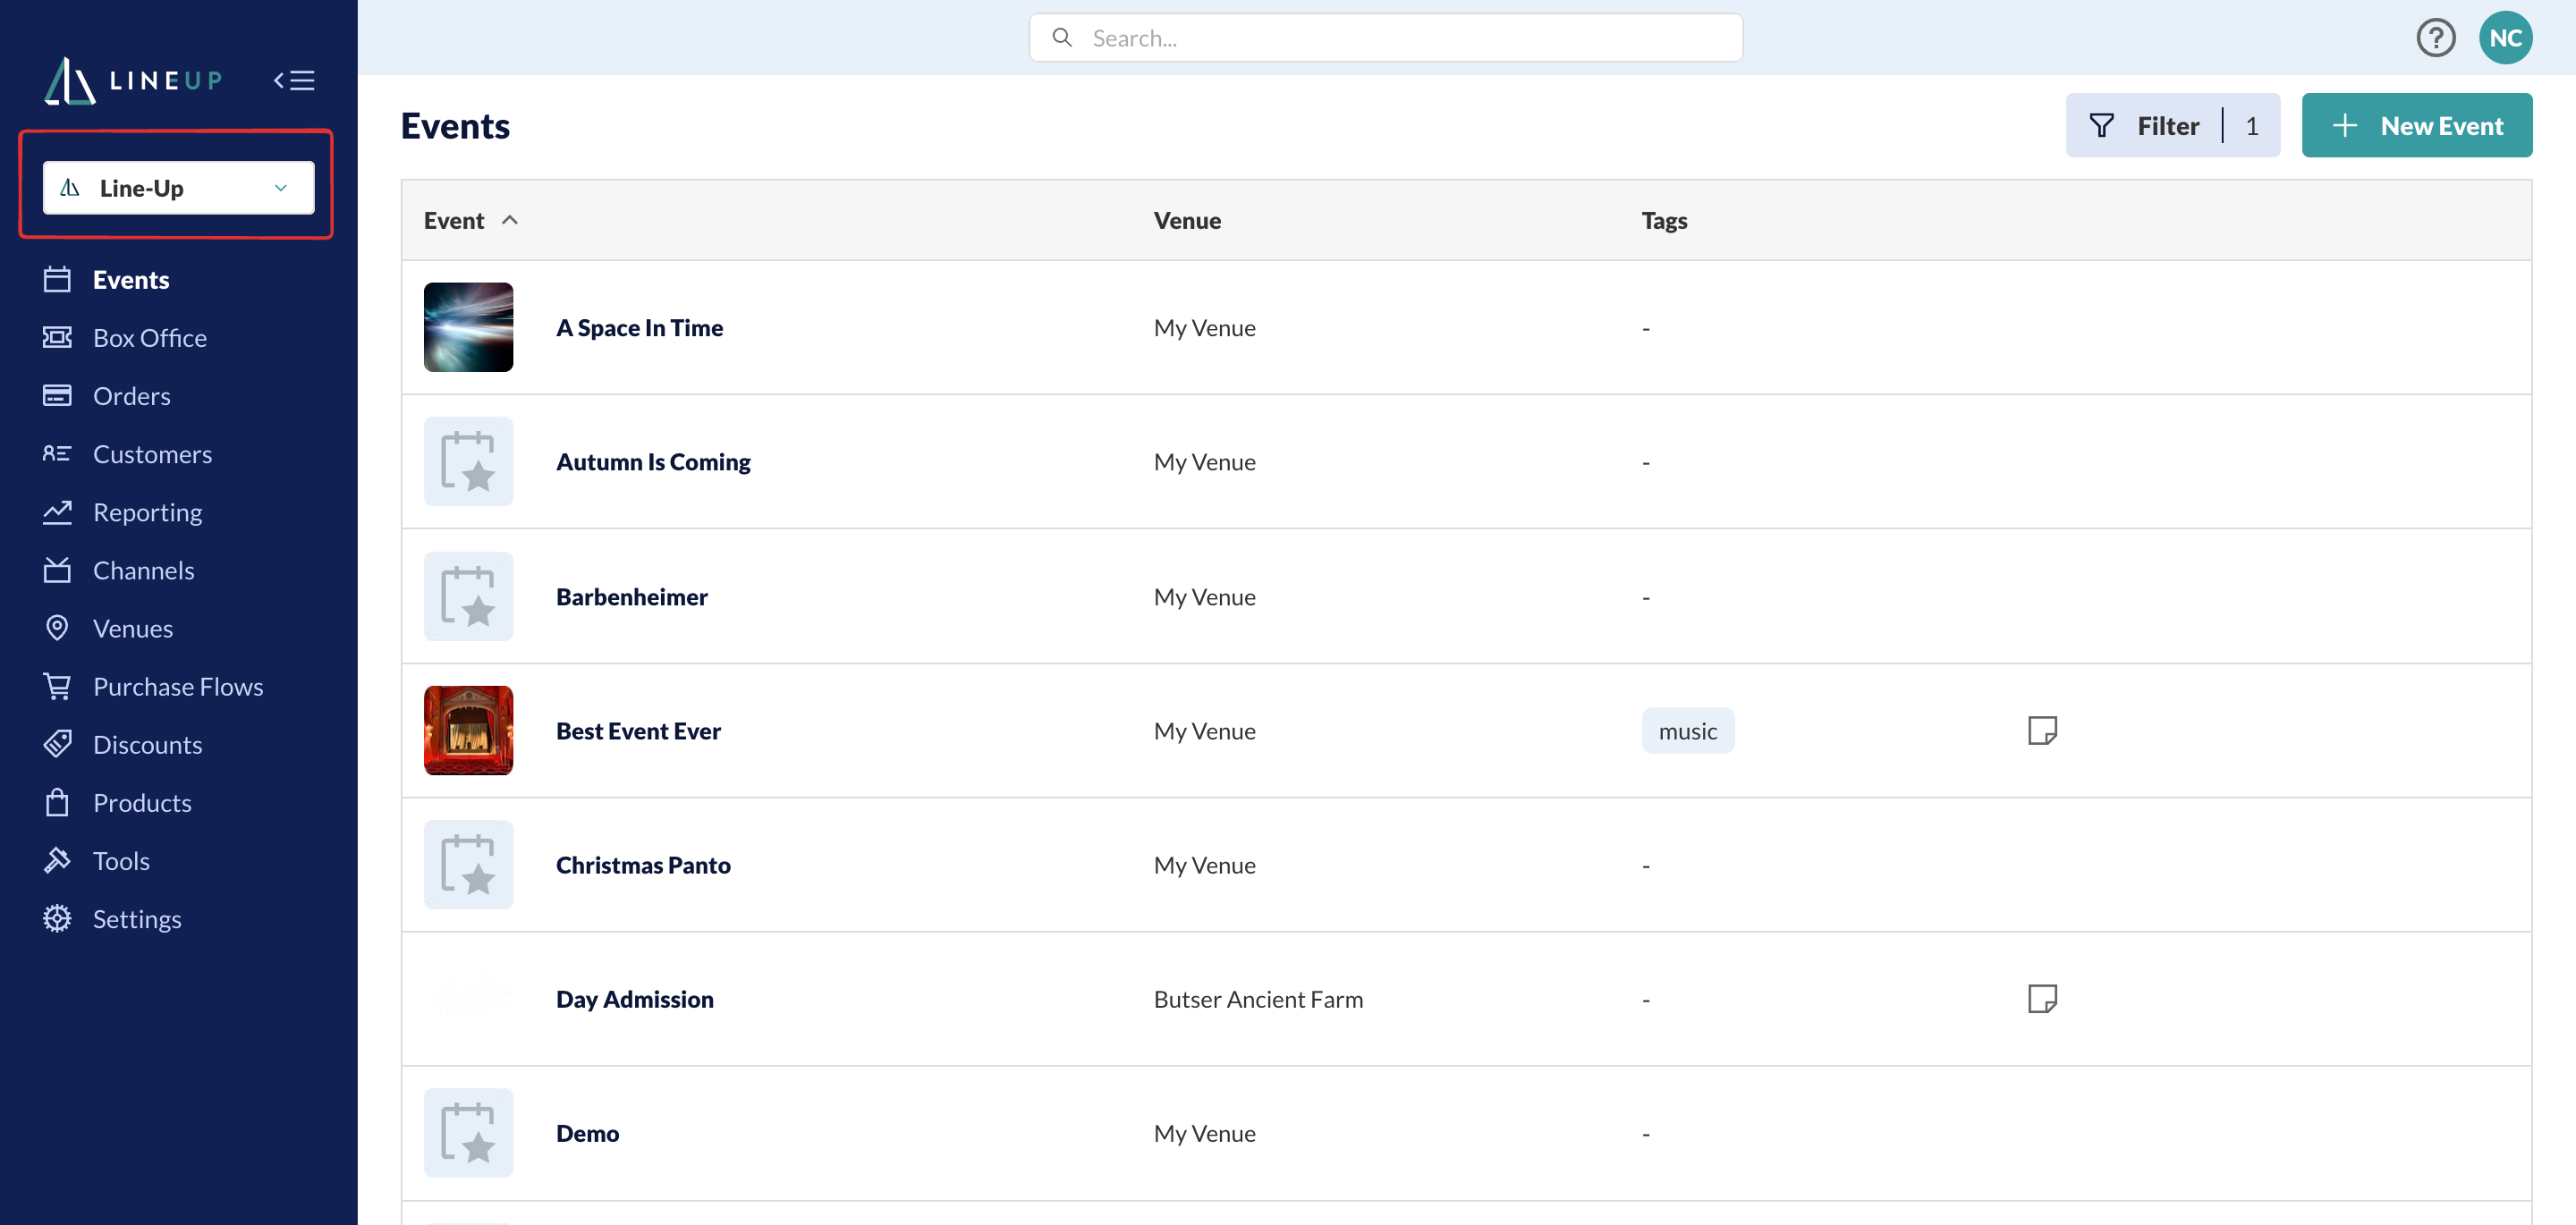The width and height of the screenshot is (2576, 1225).
Task: Go to Channels
Action: (144, 570)
